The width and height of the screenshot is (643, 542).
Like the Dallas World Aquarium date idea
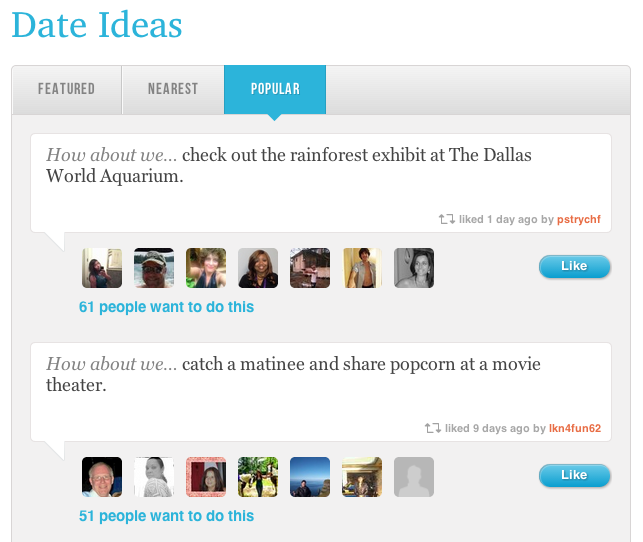click(574, 266)
